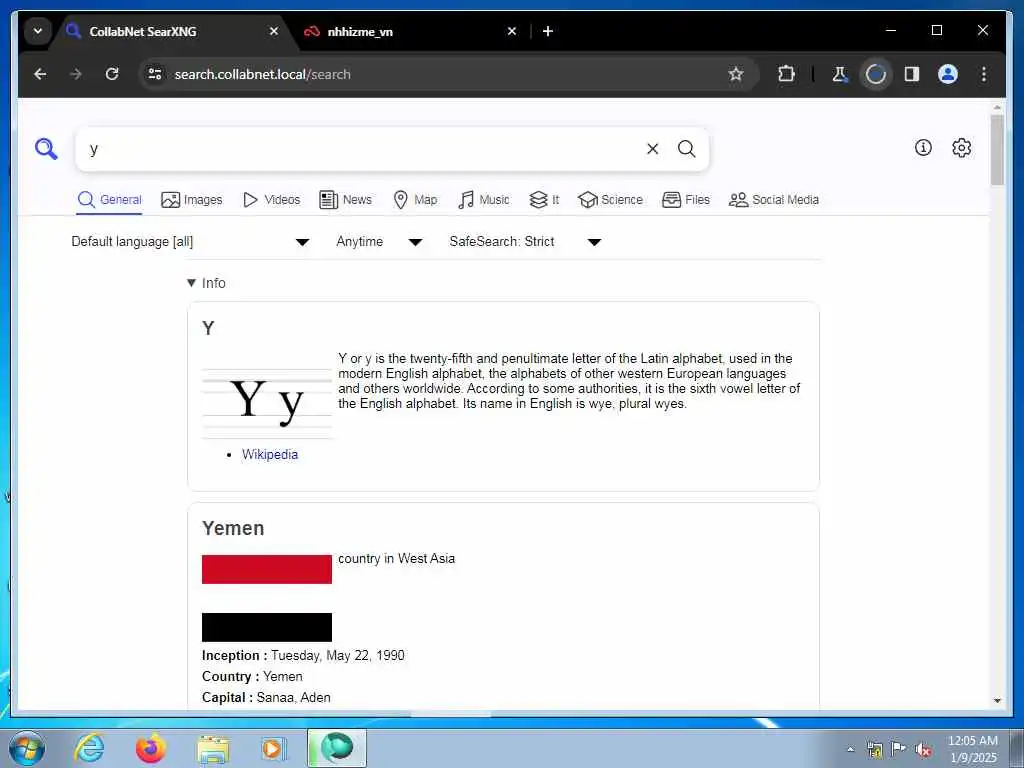Collapse the Info section
The width and height of the screenshot is (1024, 768).
point(206,283)
